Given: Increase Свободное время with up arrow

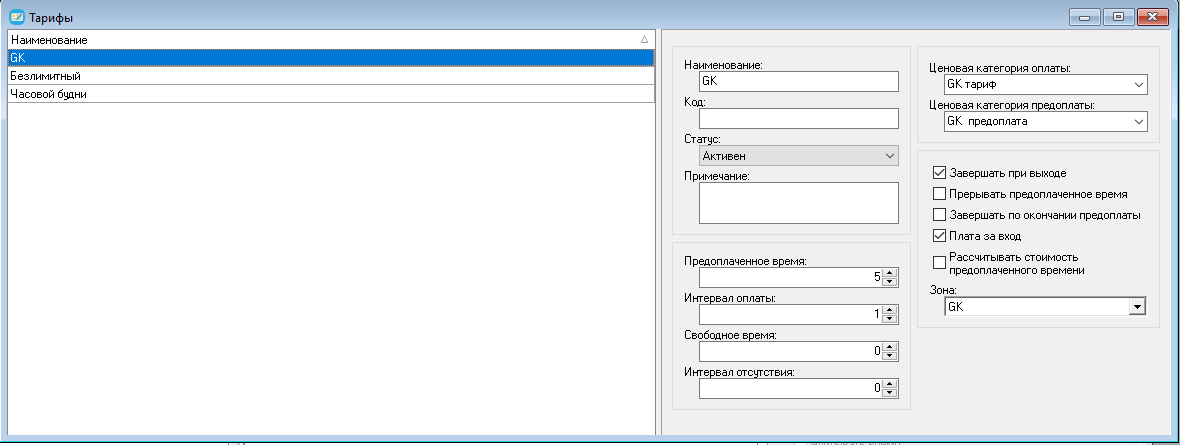Looking at the screenshot, I should 890,346.
